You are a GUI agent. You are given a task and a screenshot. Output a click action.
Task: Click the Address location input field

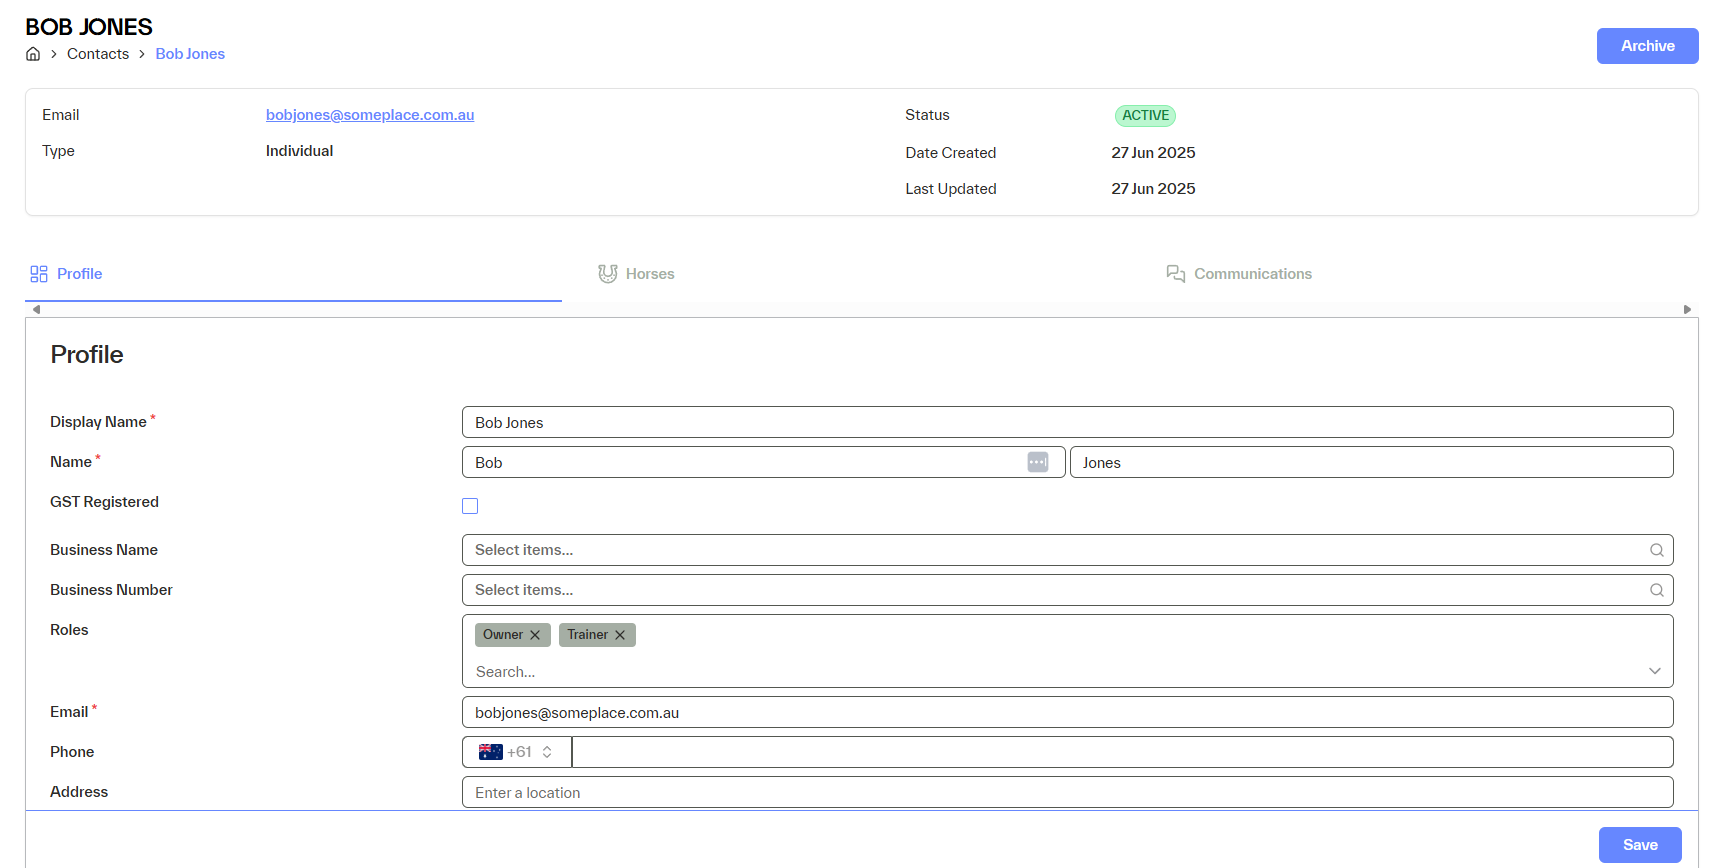[1066, 792]
